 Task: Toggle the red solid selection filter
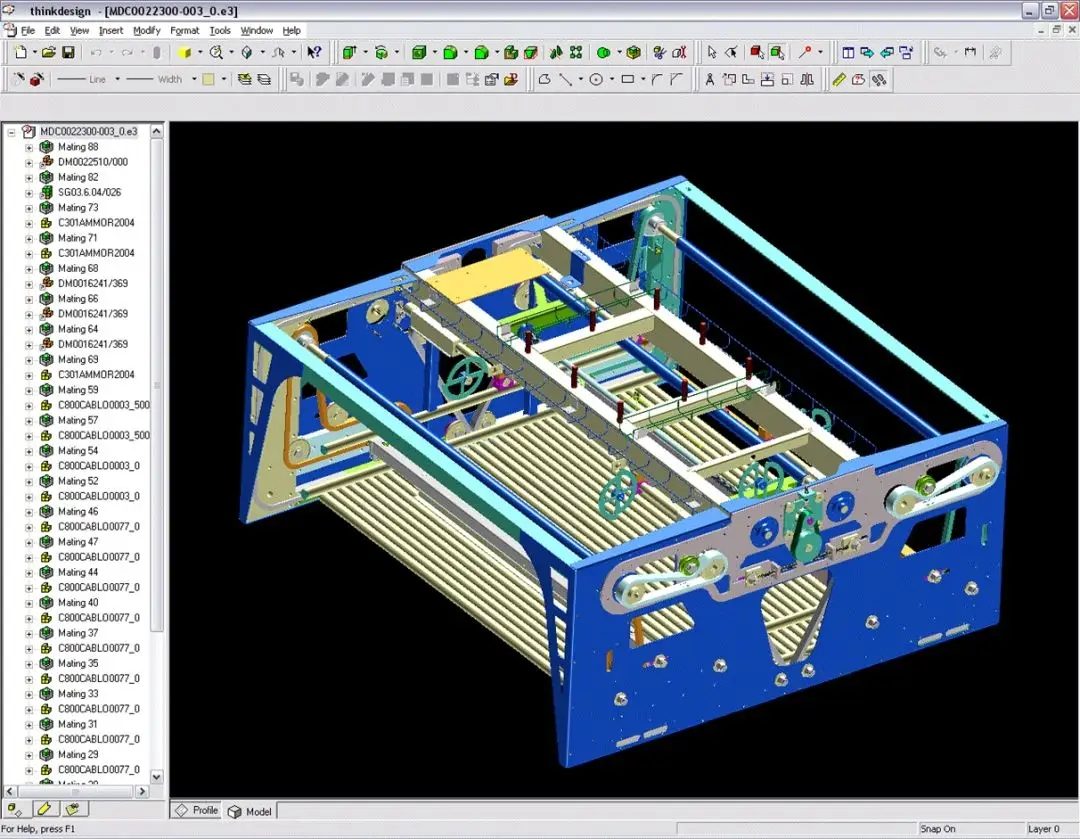point(757,52)
